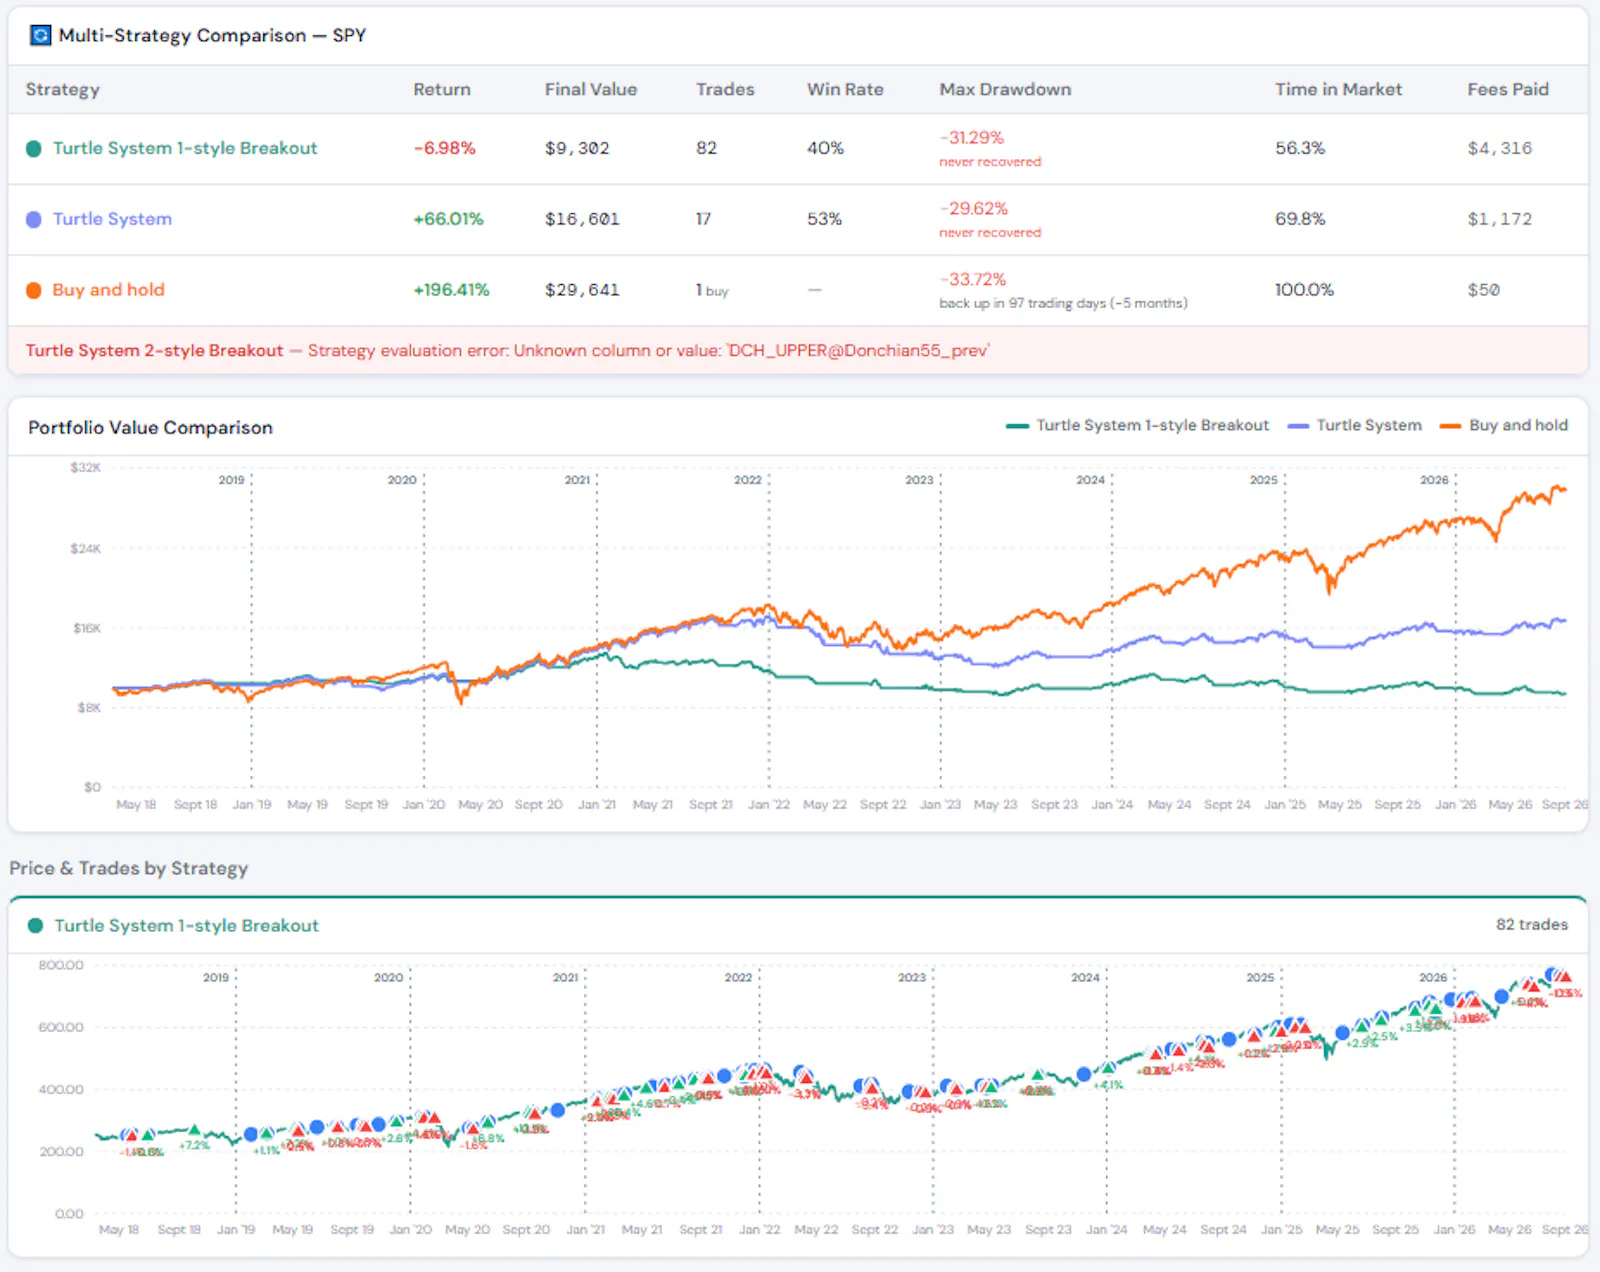1600x1272 pixels.
Task: Click the Final Value column header
Action: [x=591, y=90]
